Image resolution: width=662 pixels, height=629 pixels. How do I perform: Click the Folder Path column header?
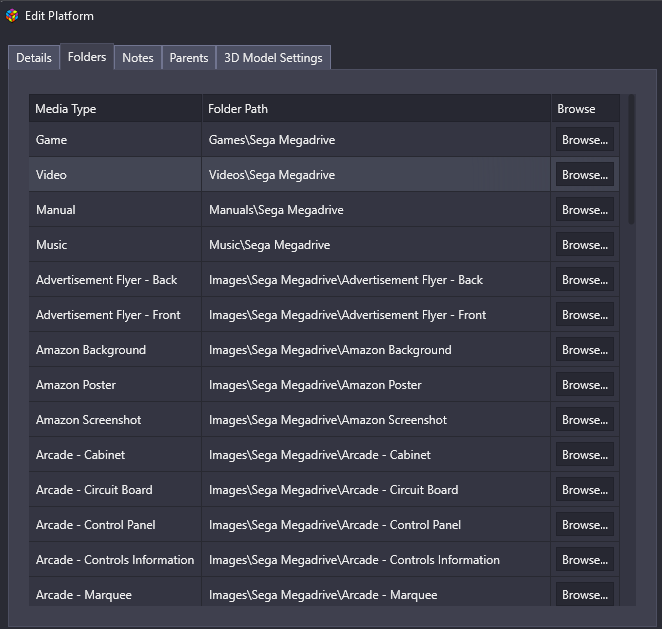[376, 108]
